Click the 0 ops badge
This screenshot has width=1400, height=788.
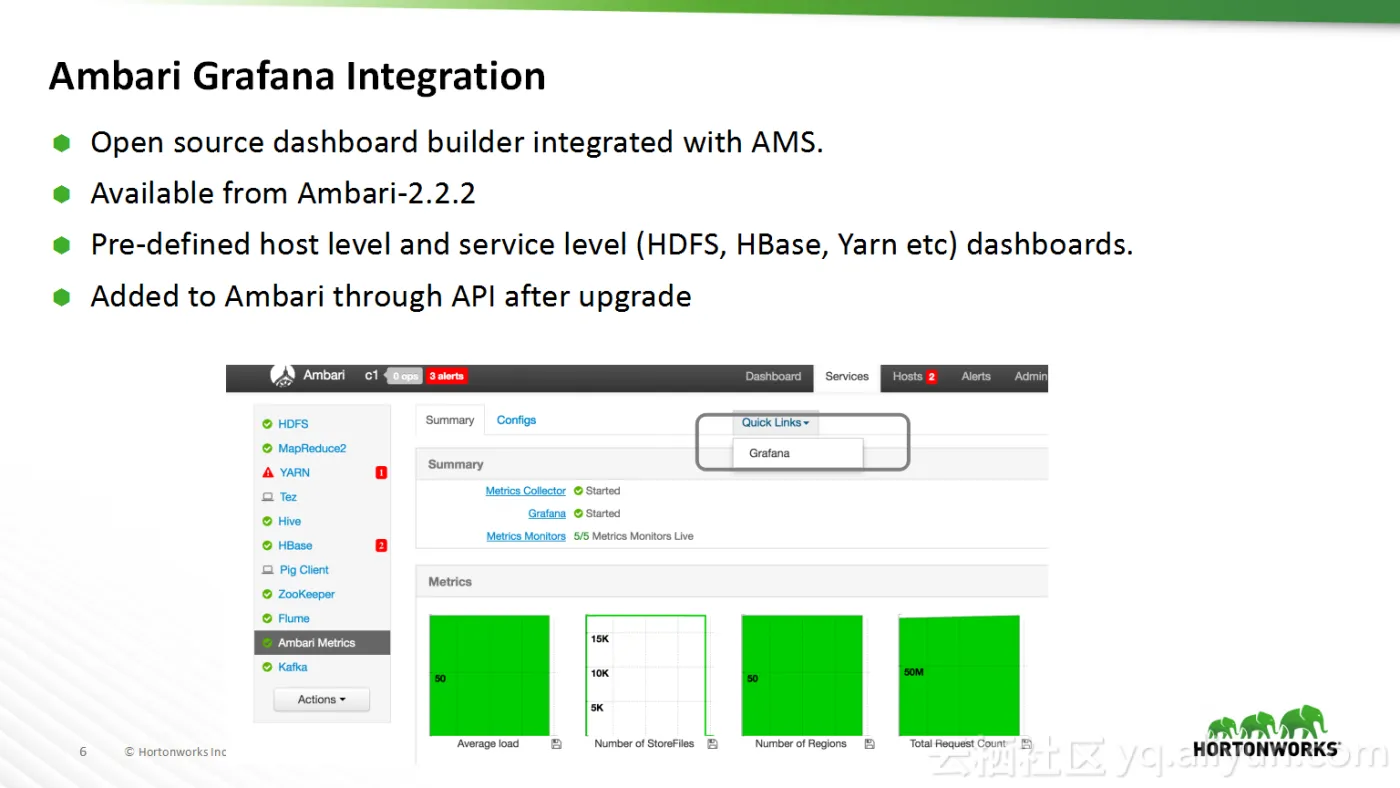tap(405, 377)
